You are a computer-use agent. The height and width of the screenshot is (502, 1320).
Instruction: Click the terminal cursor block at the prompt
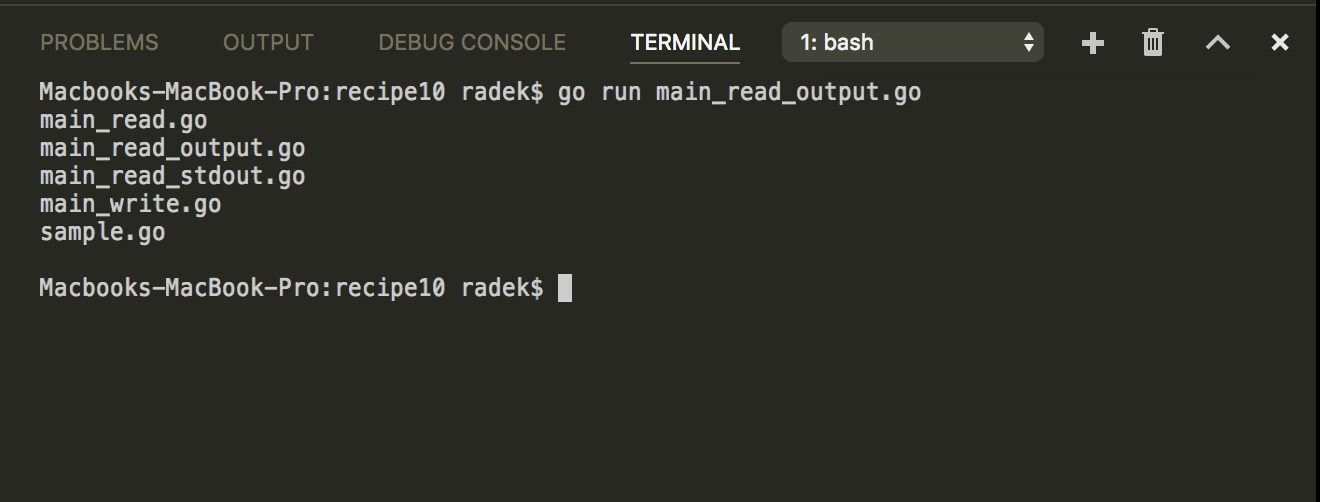[x=565, y=288]
